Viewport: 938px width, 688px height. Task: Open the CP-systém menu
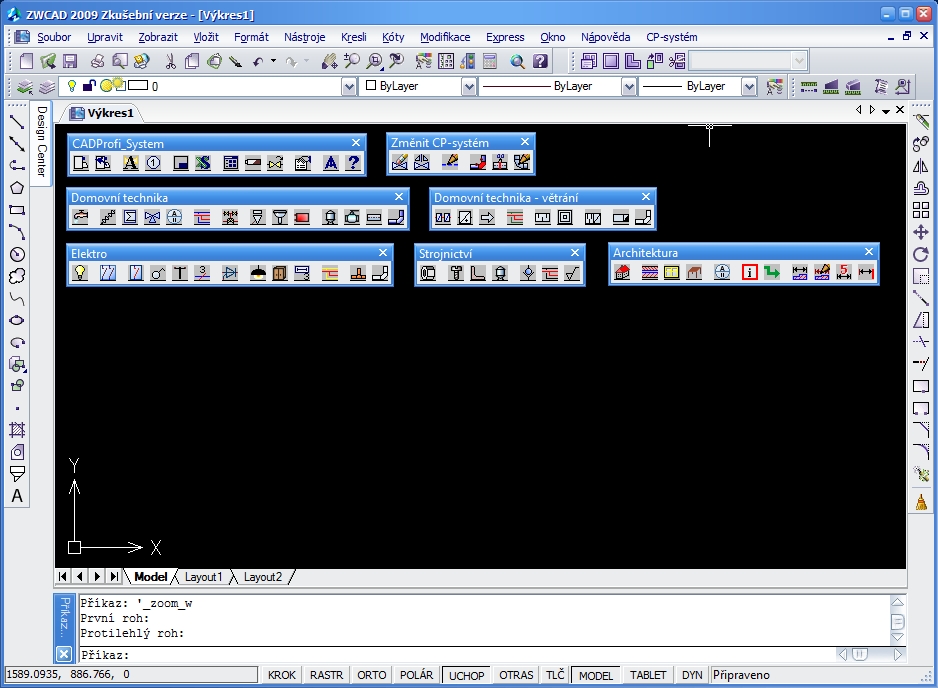coord(672,37)
